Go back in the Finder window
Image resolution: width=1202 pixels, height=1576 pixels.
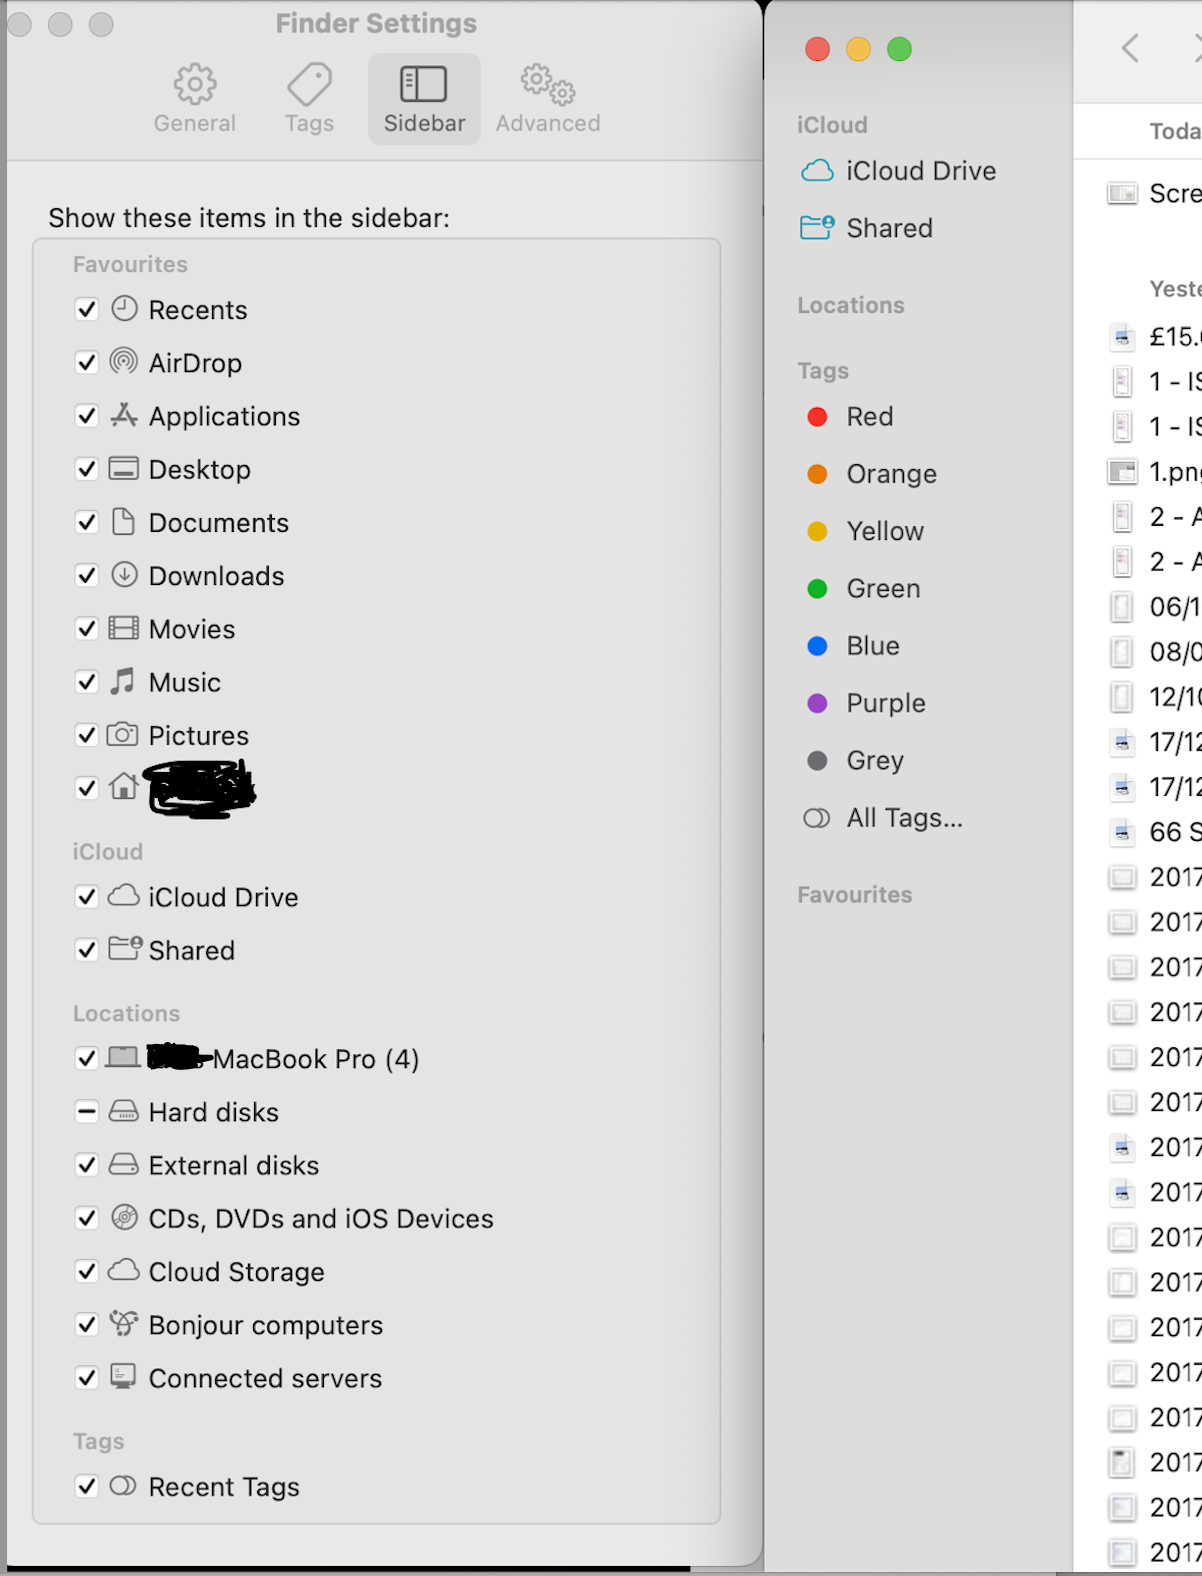1130,48
